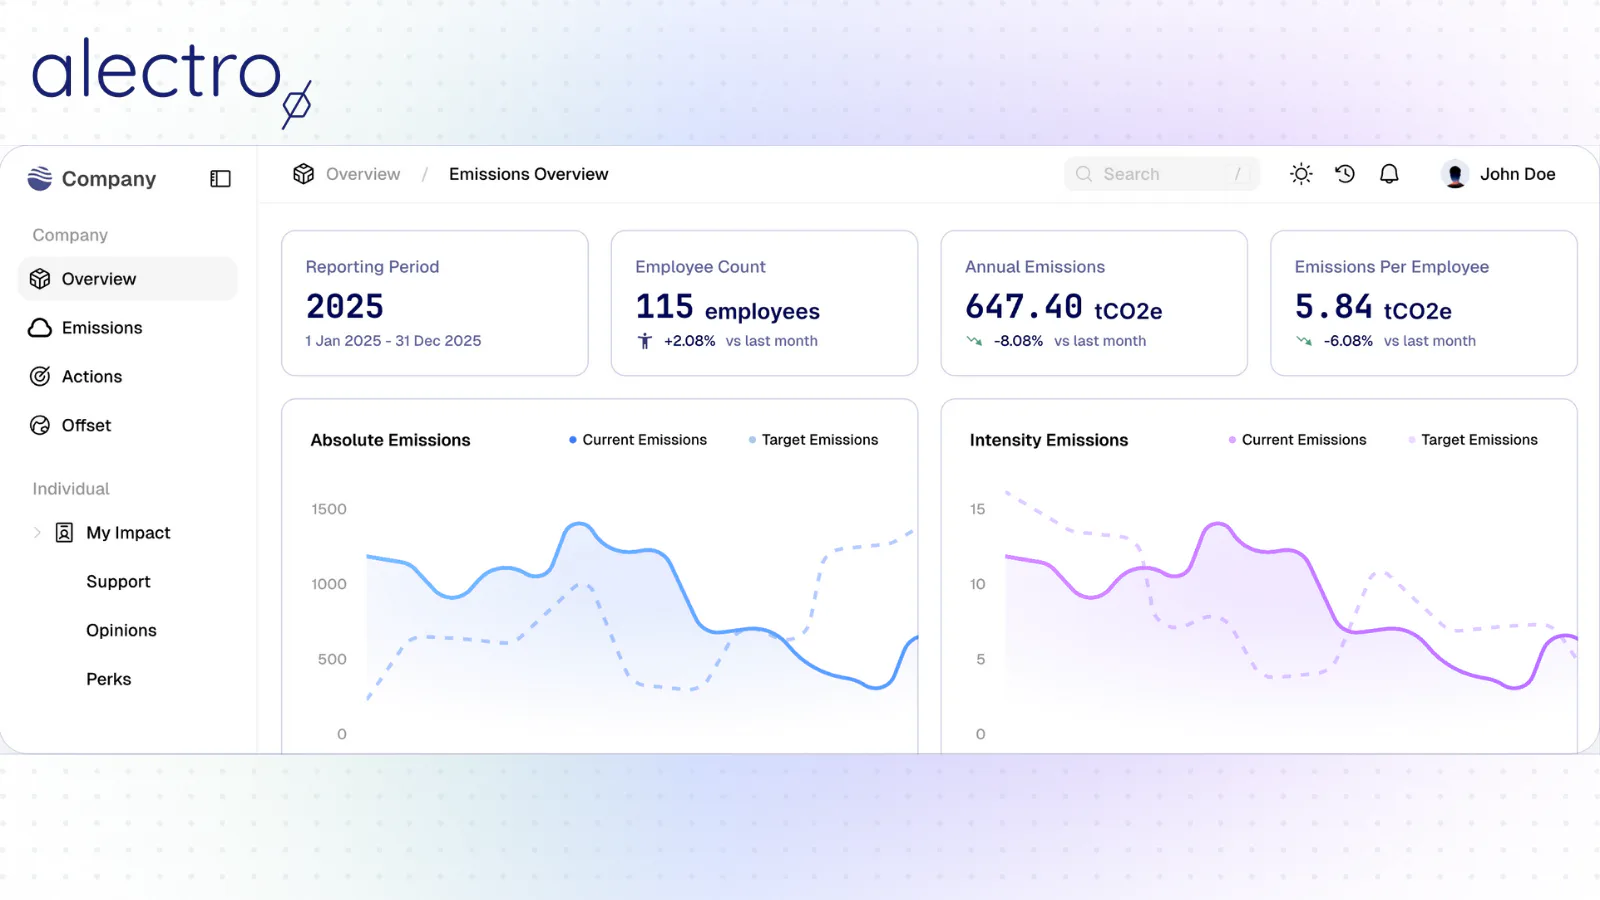Collapse sidebar with panel toggle icon
This screenshot has height=900, width=1600.
coord(220,179)
